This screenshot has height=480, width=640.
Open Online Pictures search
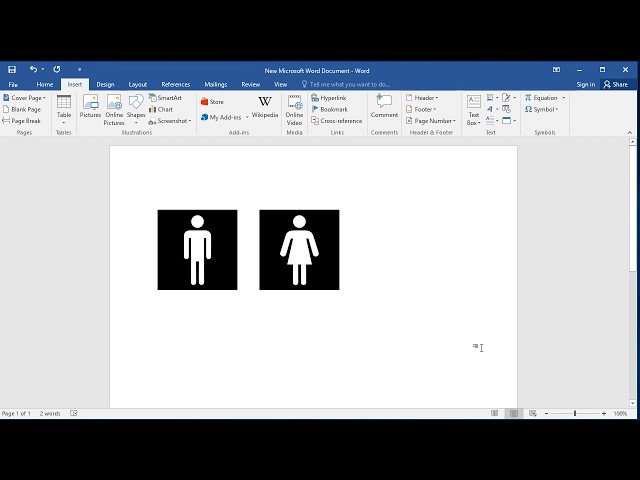(114, 110)
